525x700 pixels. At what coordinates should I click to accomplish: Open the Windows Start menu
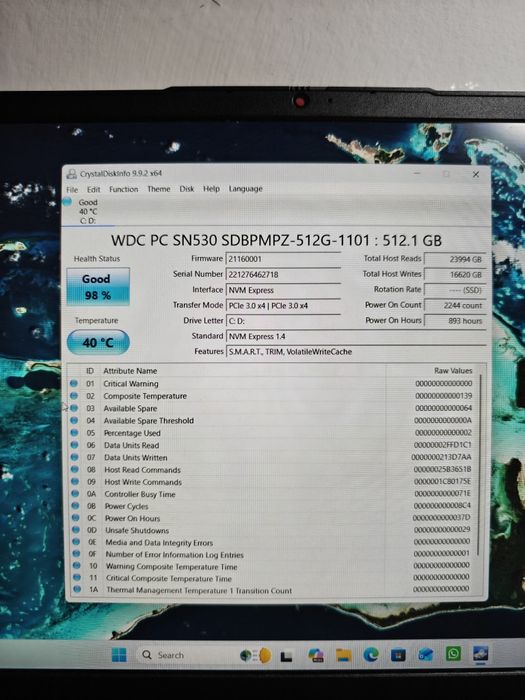click(x=119, y=655)
